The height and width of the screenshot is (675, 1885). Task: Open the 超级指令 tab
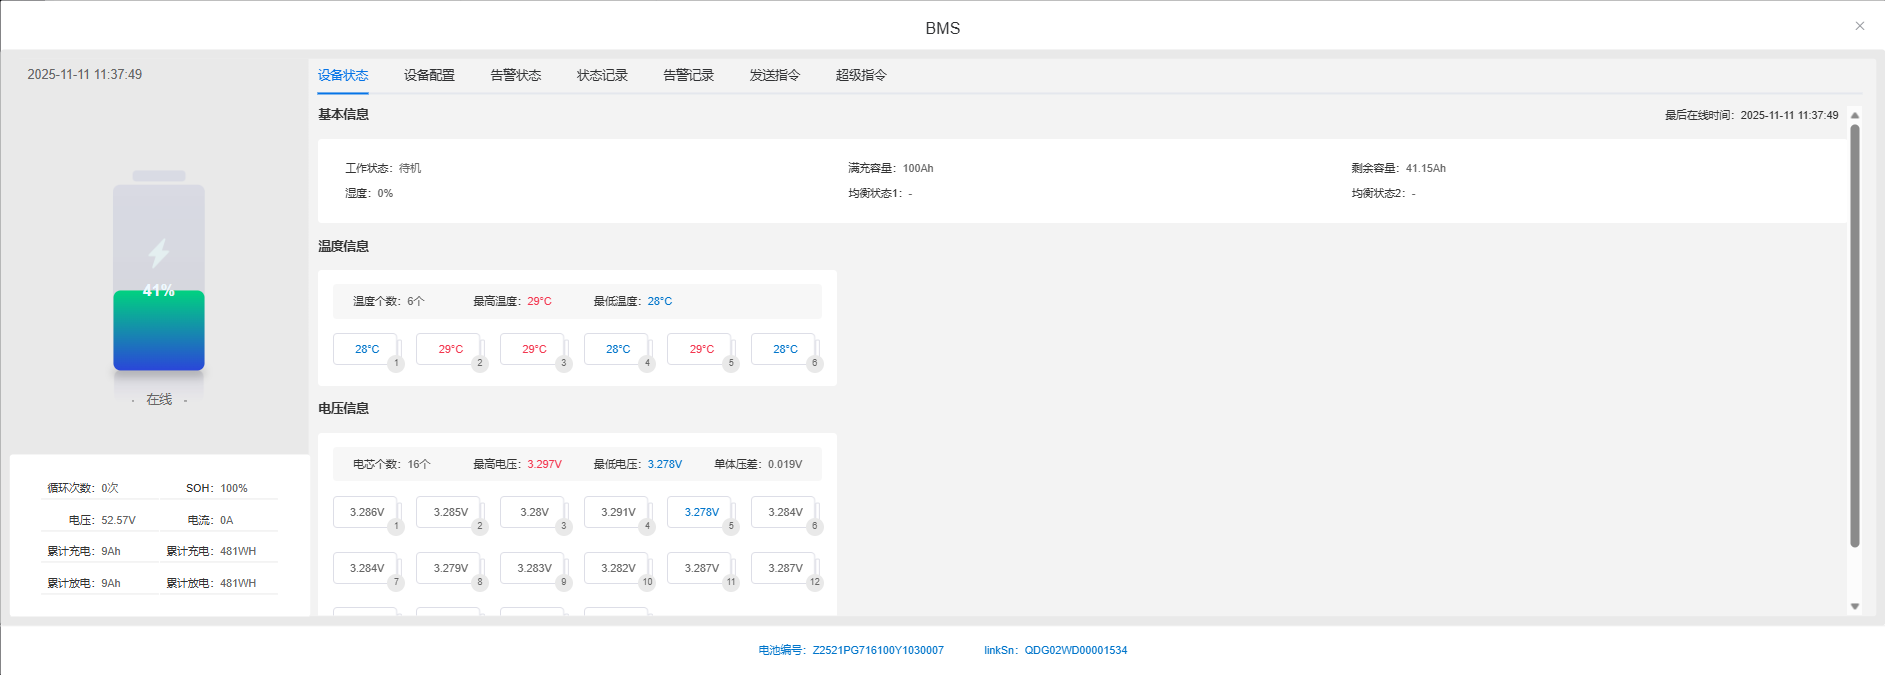[860, 75]
